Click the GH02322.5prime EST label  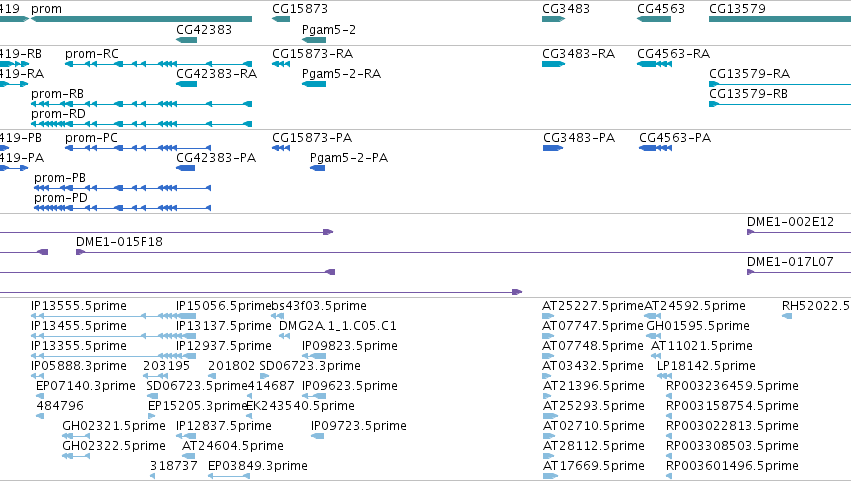(114, 447)
